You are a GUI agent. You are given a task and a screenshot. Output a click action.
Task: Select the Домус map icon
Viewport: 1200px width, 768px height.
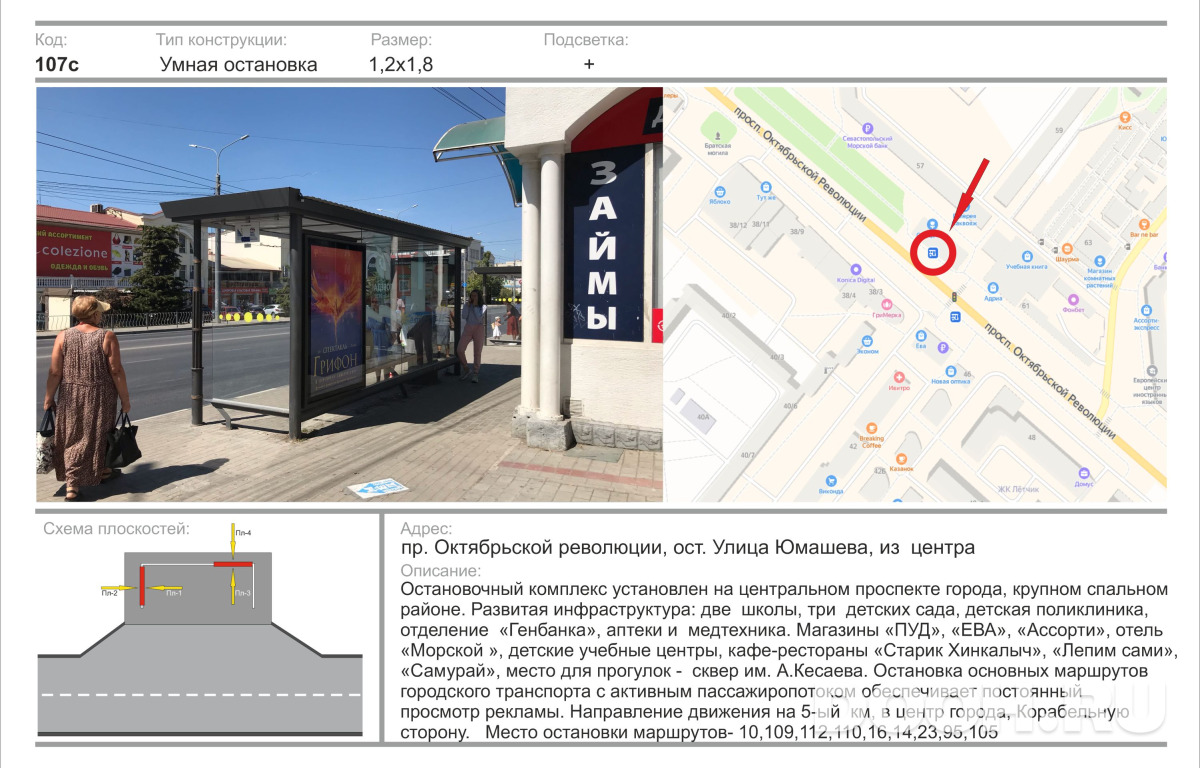point(1083,471)
